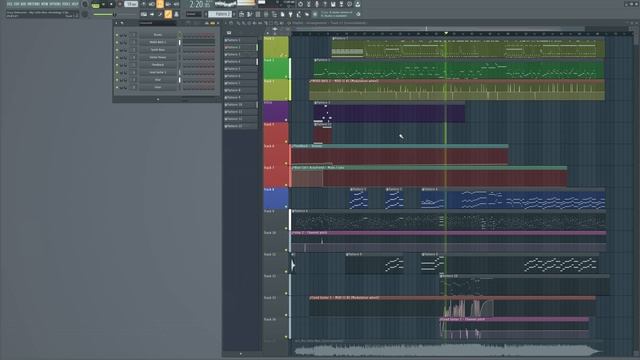Toggle the pattern/song mode switch
The height and width of the screenshot is (360, 640).
tap(96, 4)
